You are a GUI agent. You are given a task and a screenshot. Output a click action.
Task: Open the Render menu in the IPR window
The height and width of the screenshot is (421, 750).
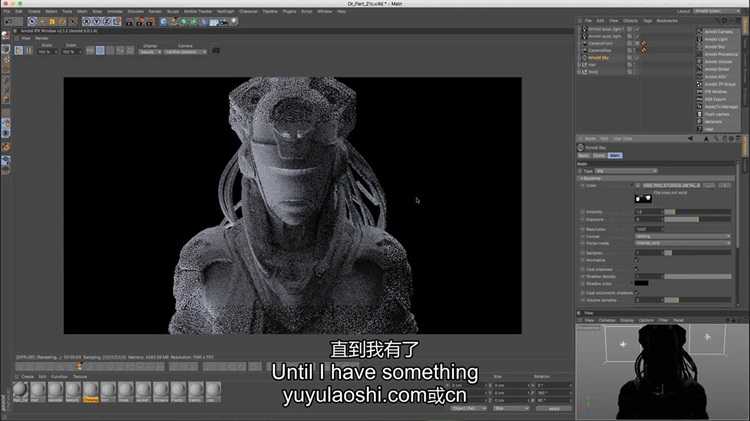click(42, 38)
